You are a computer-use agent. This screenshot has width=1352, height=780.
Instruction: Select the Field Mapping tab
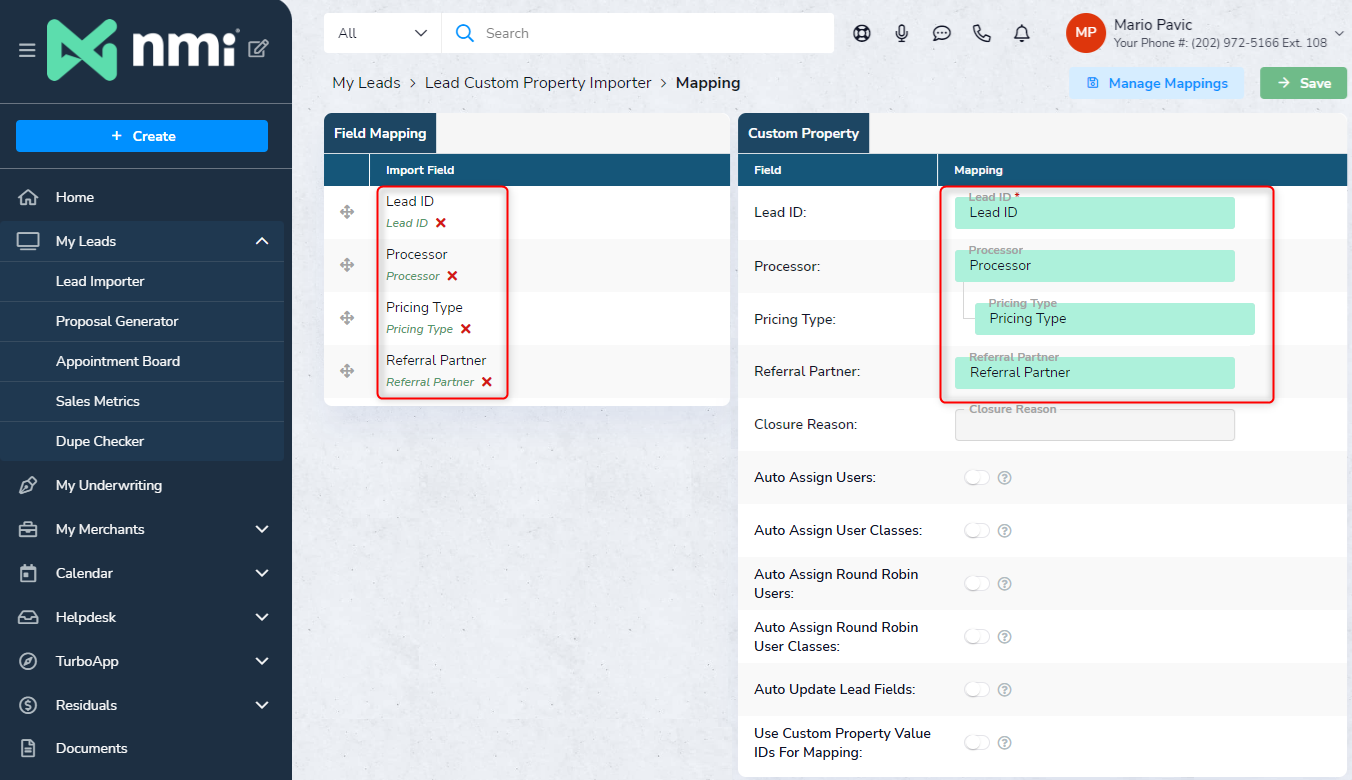[x=380, y=133]
